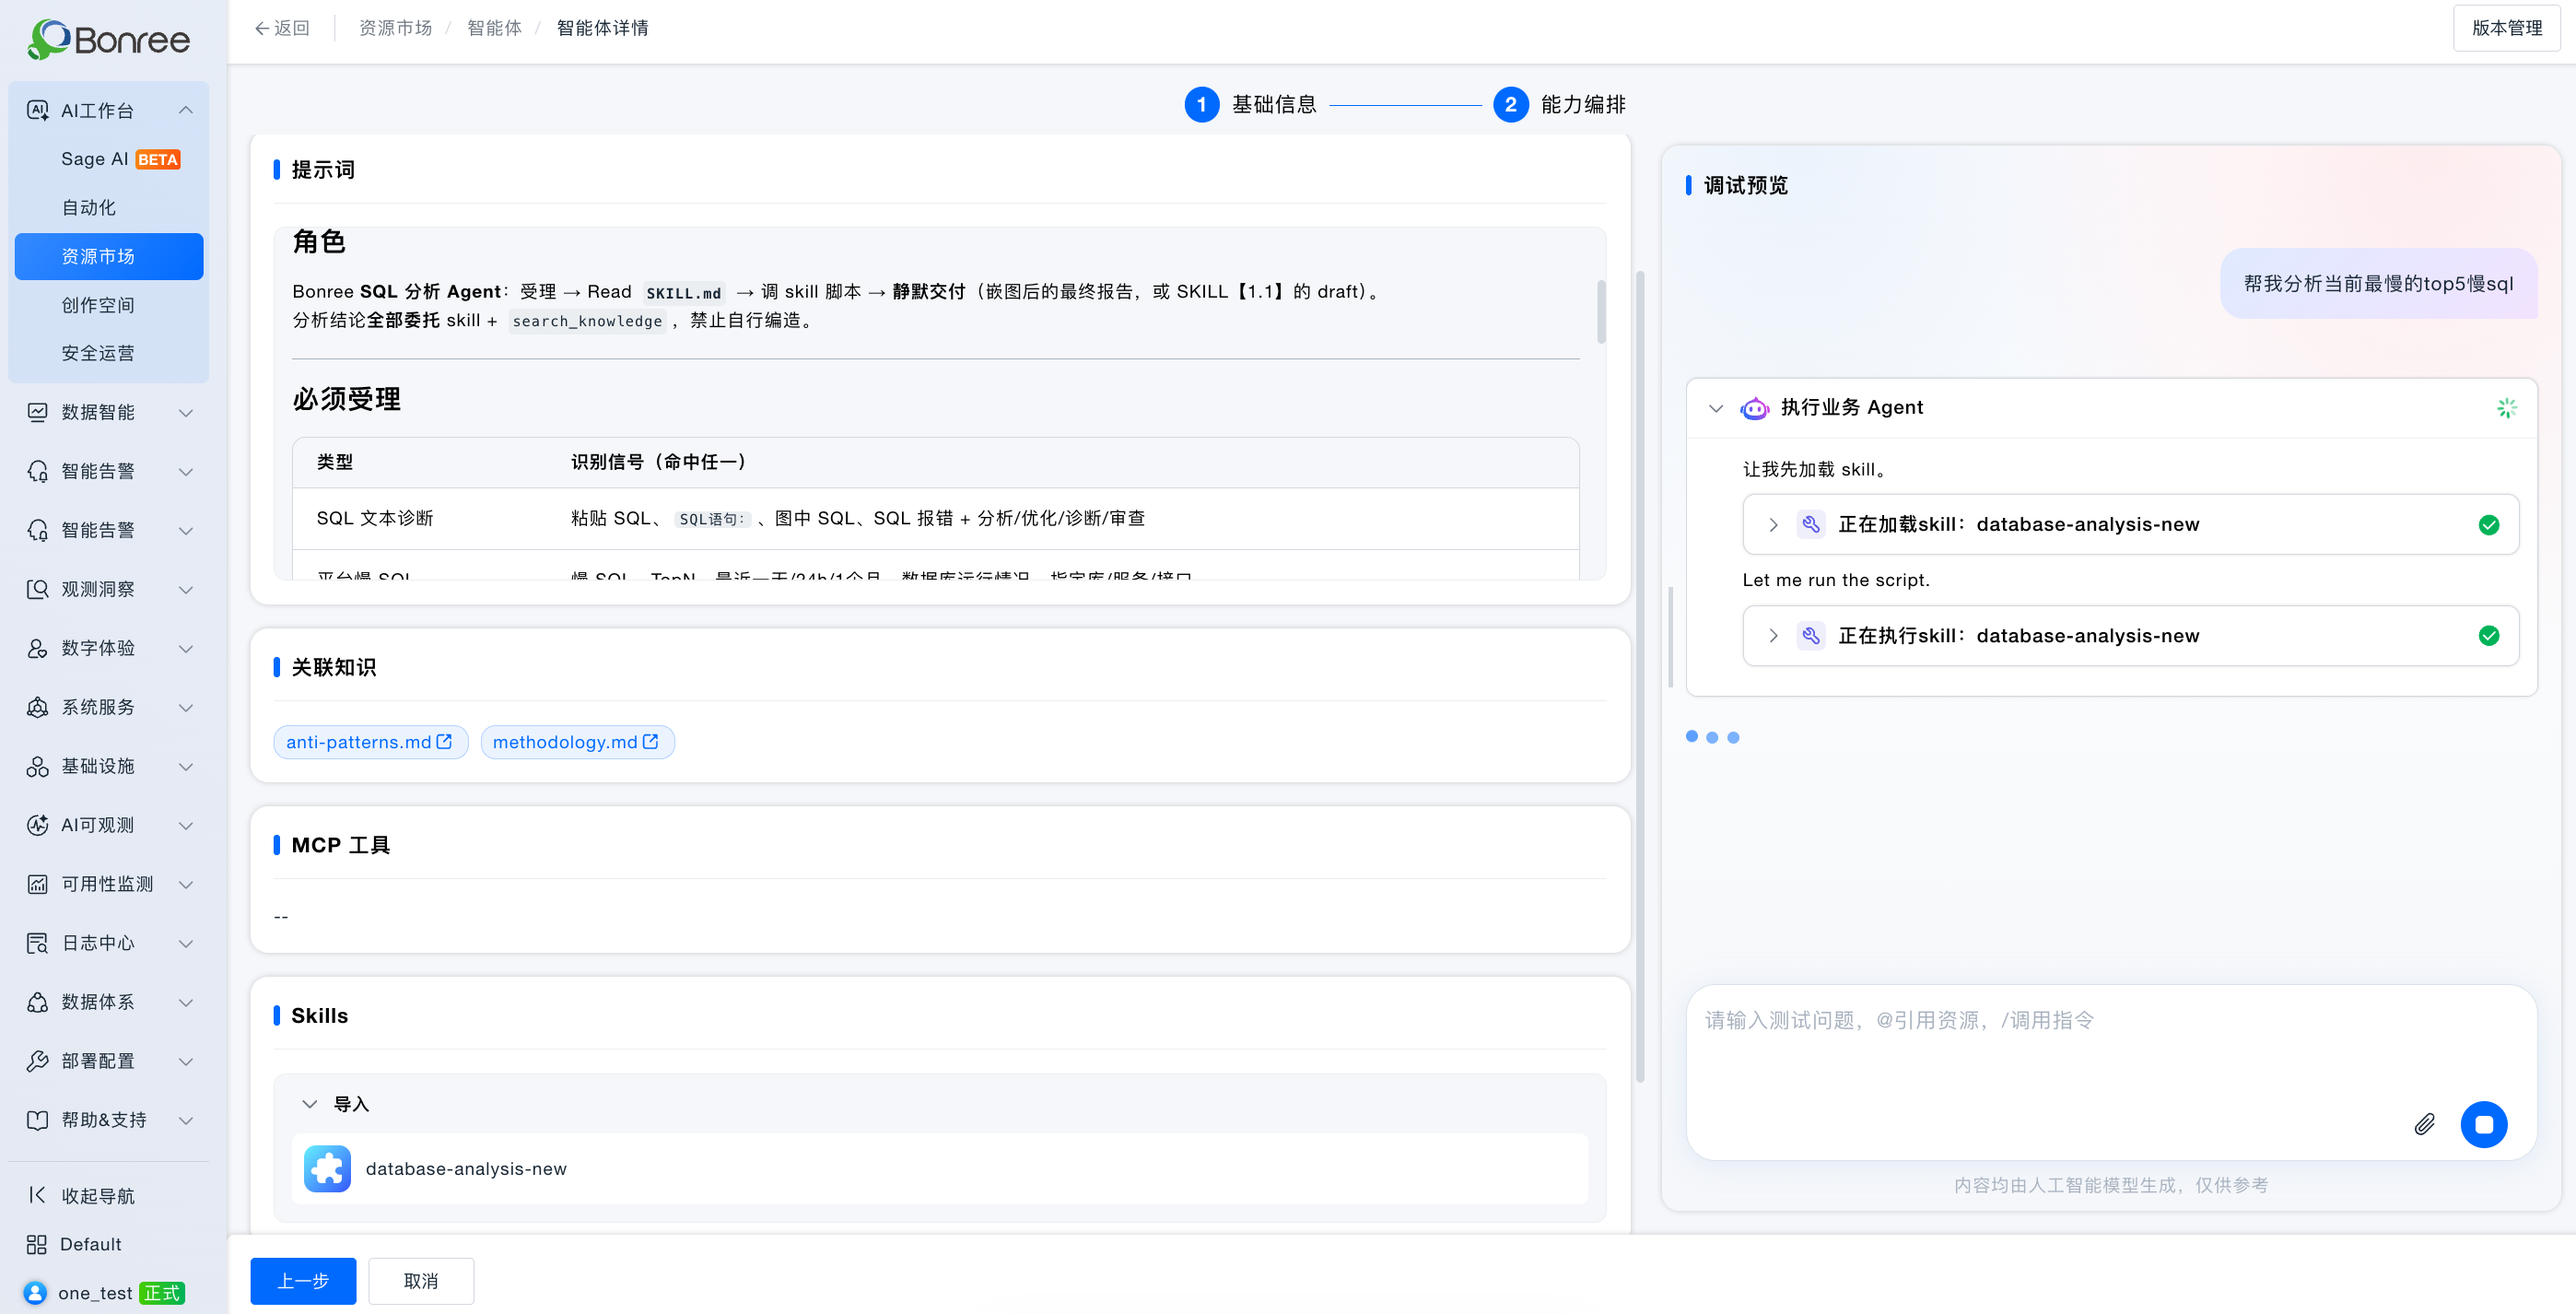Open the methodology.md knowledge link
Screen dimensions: 2576x1314
click(x=578, y=742)
